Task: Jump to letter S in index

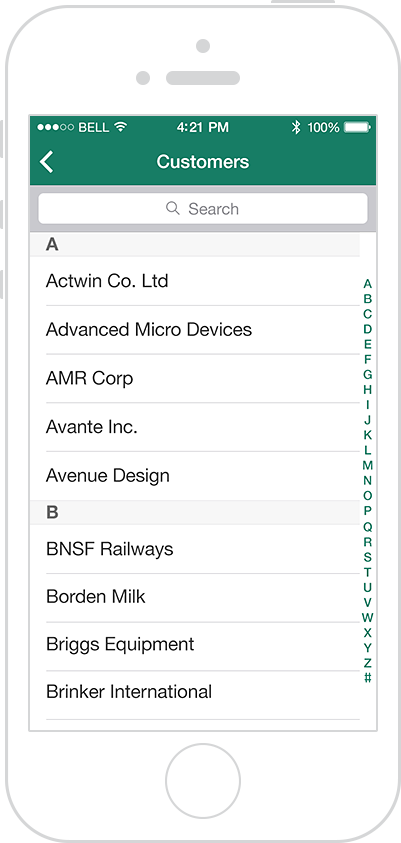Action: (368, 557)
